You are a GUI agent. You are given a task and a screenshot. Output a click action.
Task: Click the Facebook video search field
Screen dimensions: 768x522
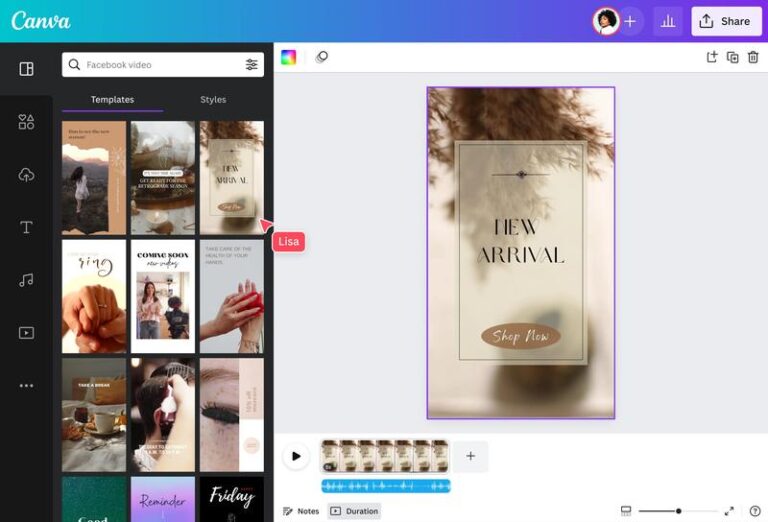click(x=163, y=65)
